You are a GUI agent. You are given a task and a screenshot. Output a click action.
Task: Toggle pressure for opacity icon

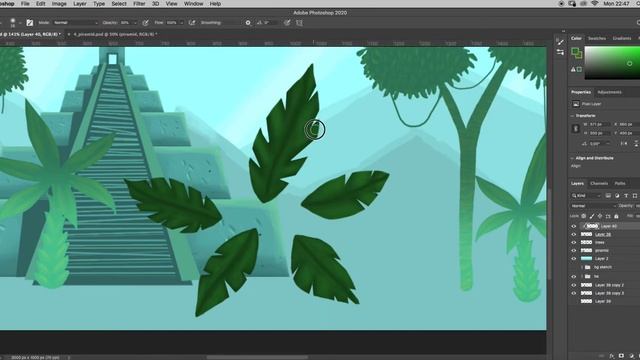[x=145, y=23]
